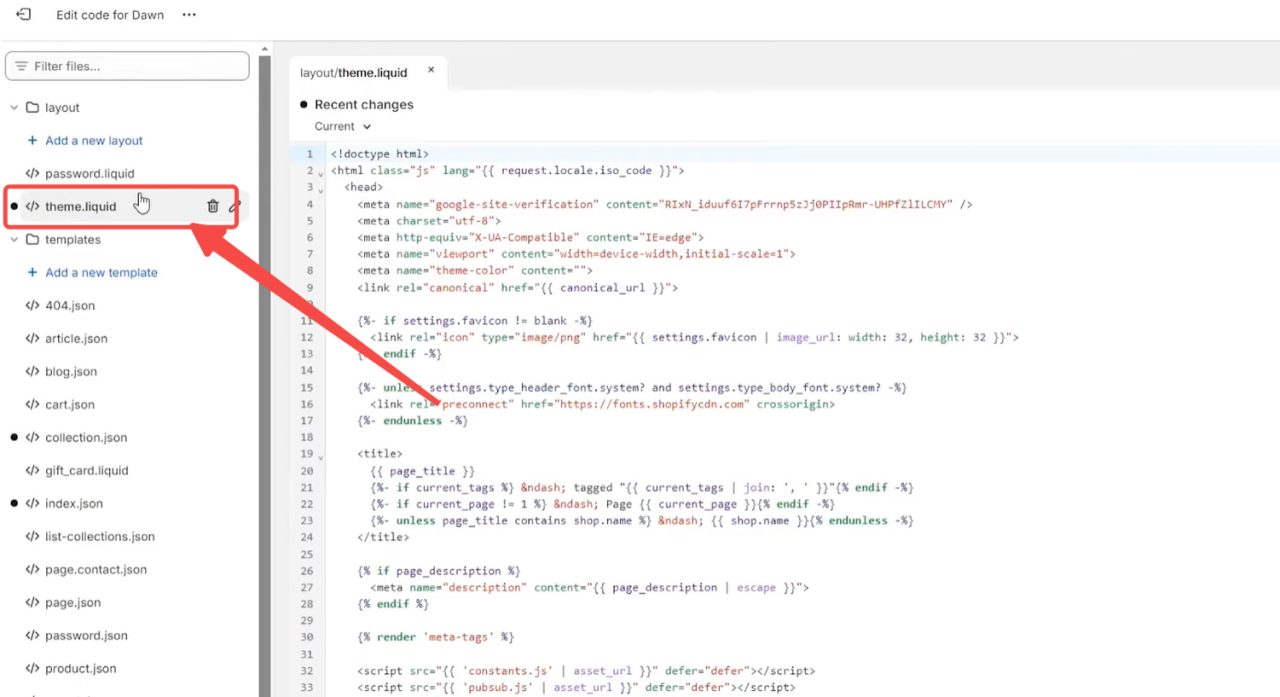This screenshot has height=697, width=1280.
Task: Open 404.json template file
Action: 70,305
